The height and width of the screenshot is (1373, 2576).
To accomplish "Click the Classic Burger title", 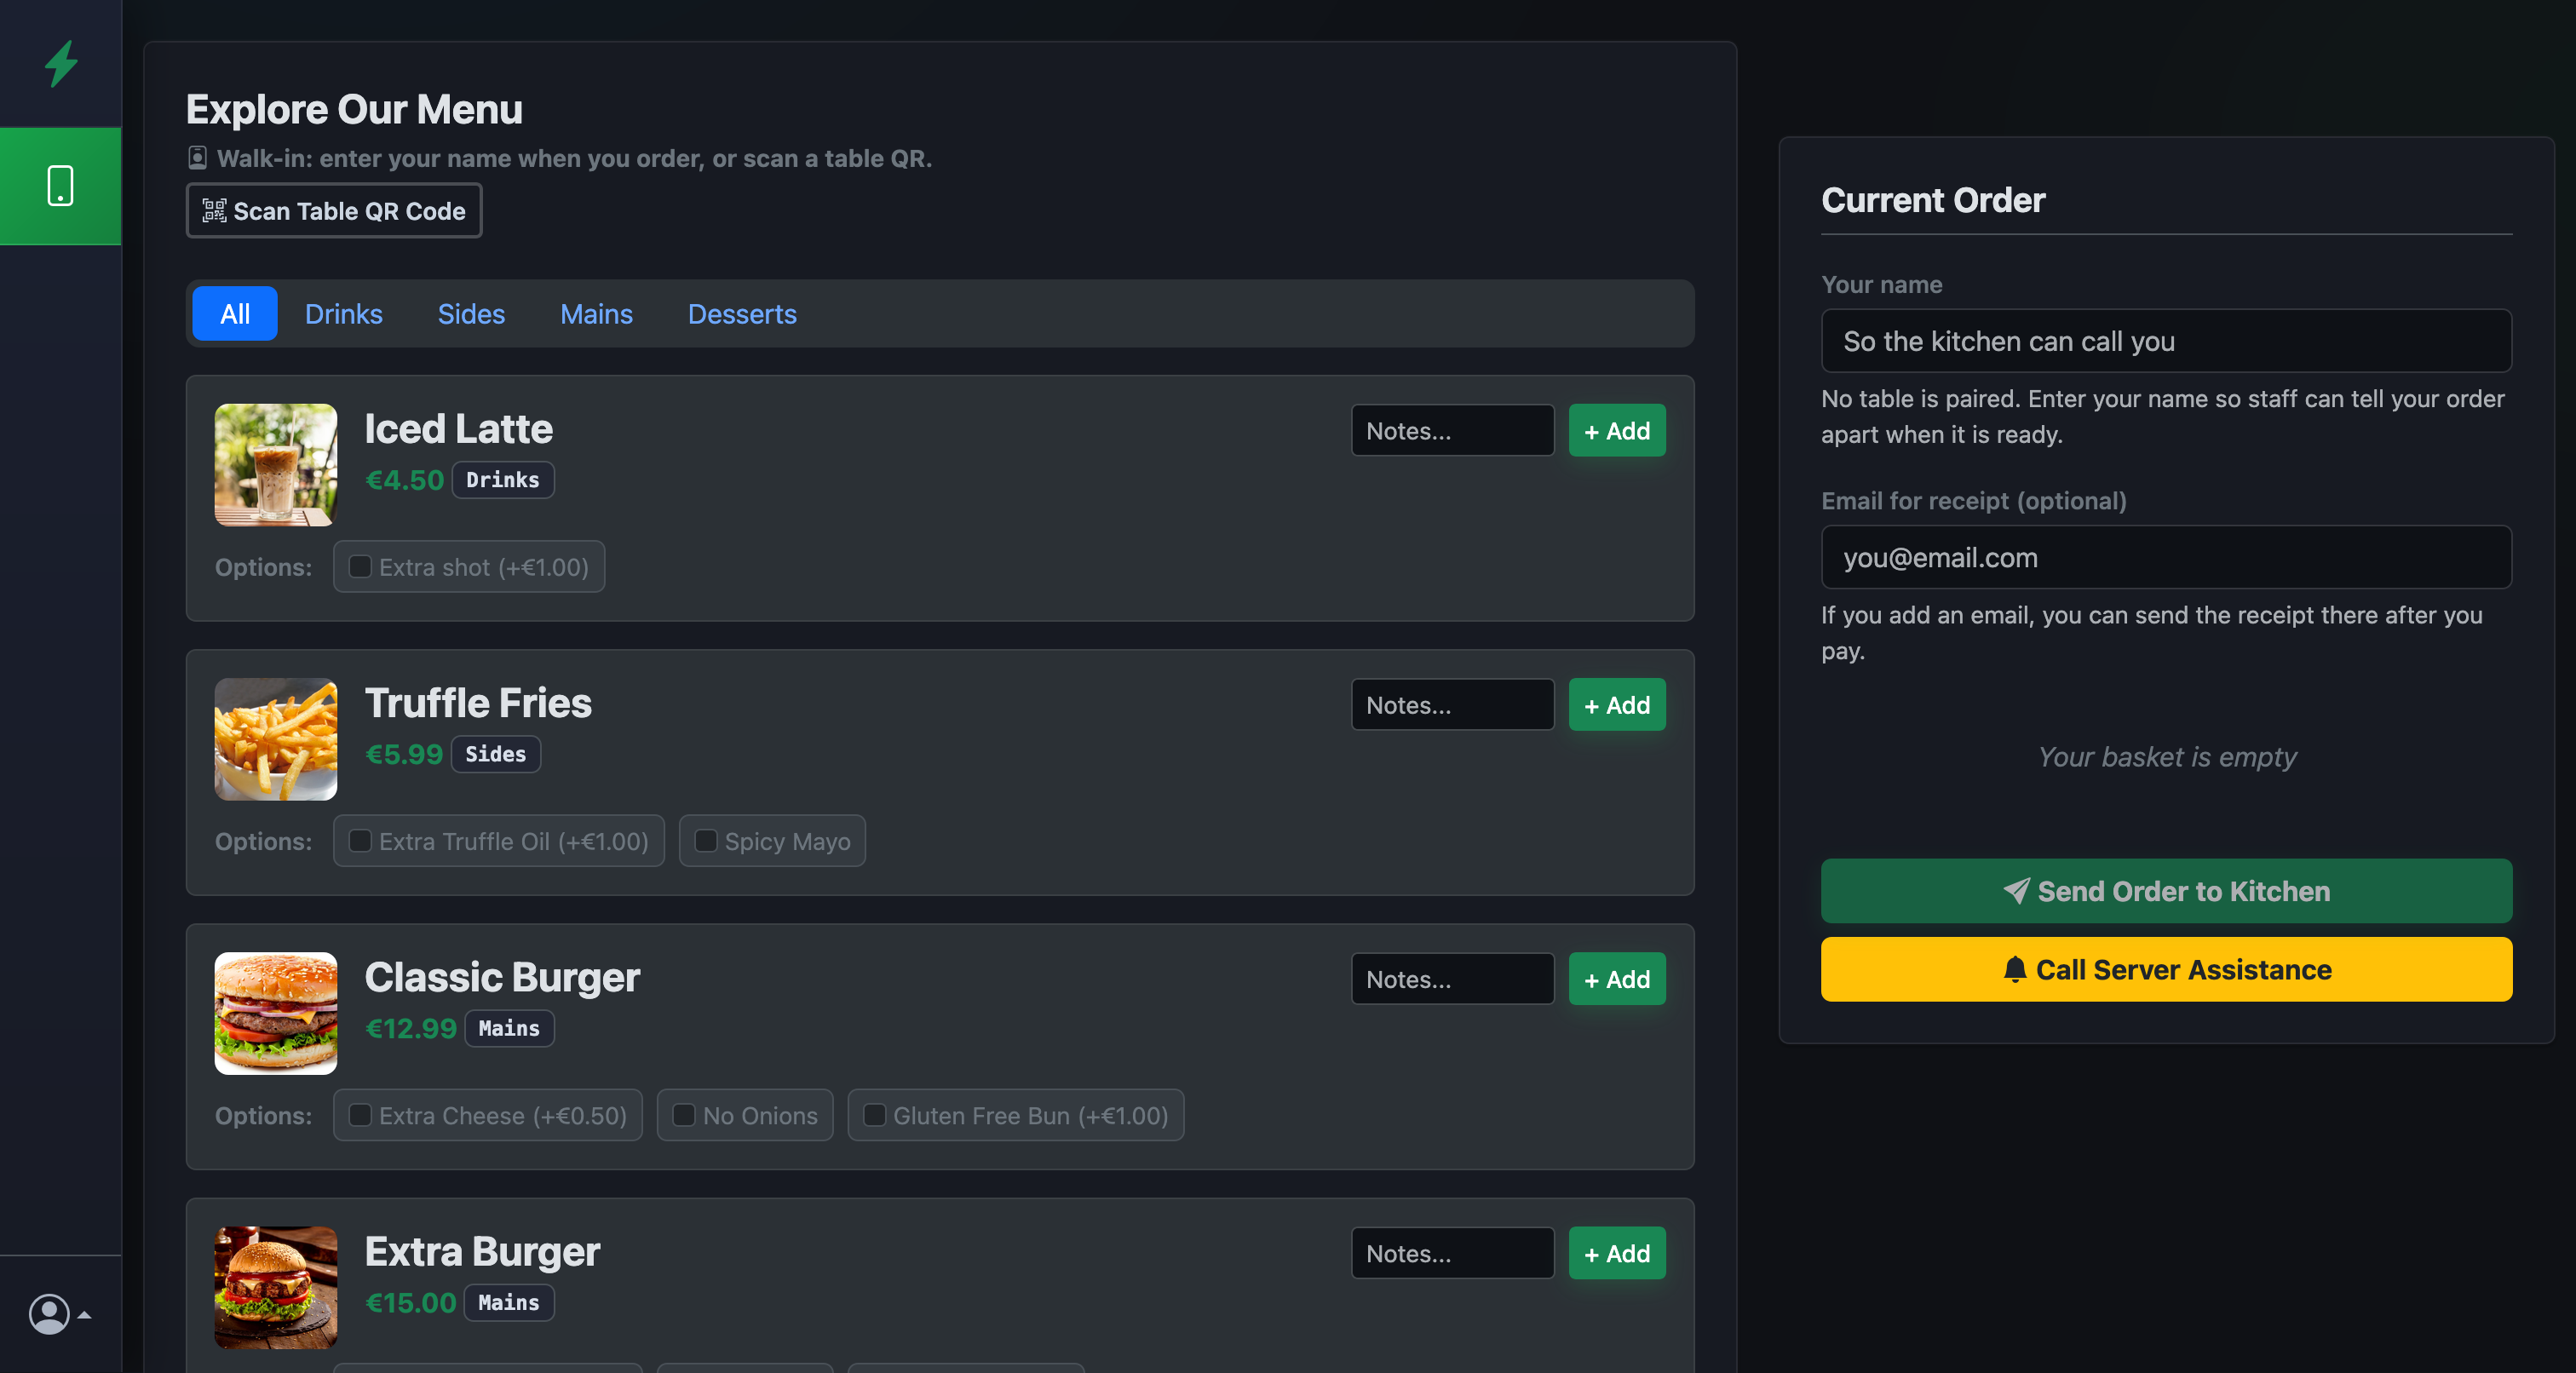I will (x=502, y=977).
